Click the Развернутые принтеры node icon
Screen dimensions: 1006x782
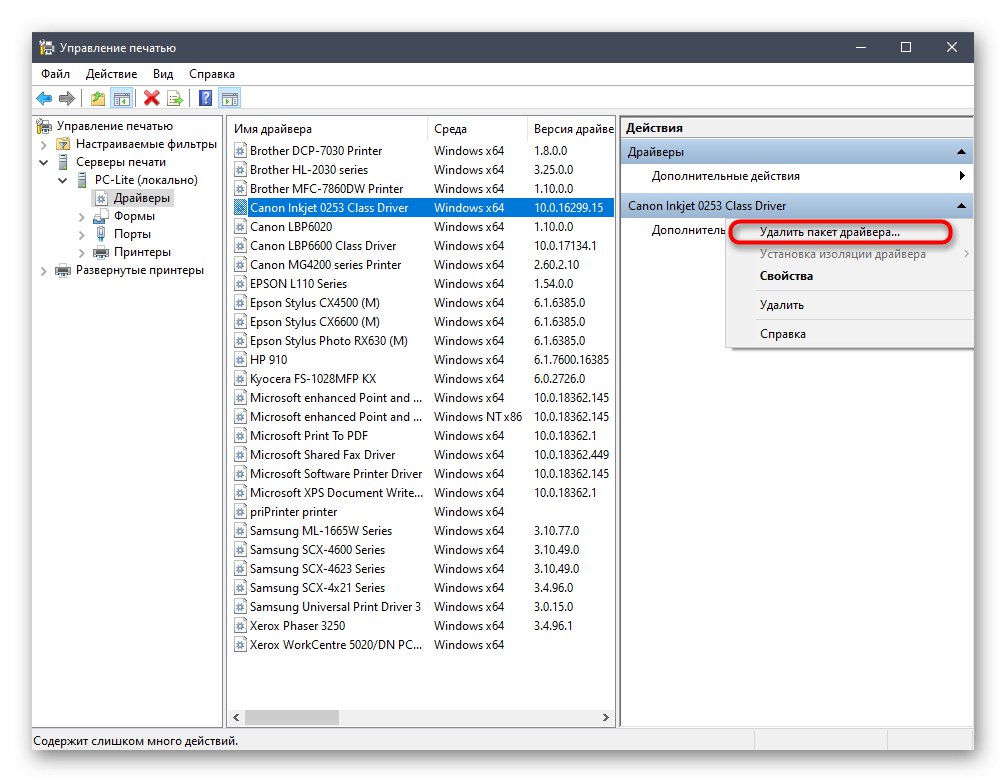click(x=63, y=270)
